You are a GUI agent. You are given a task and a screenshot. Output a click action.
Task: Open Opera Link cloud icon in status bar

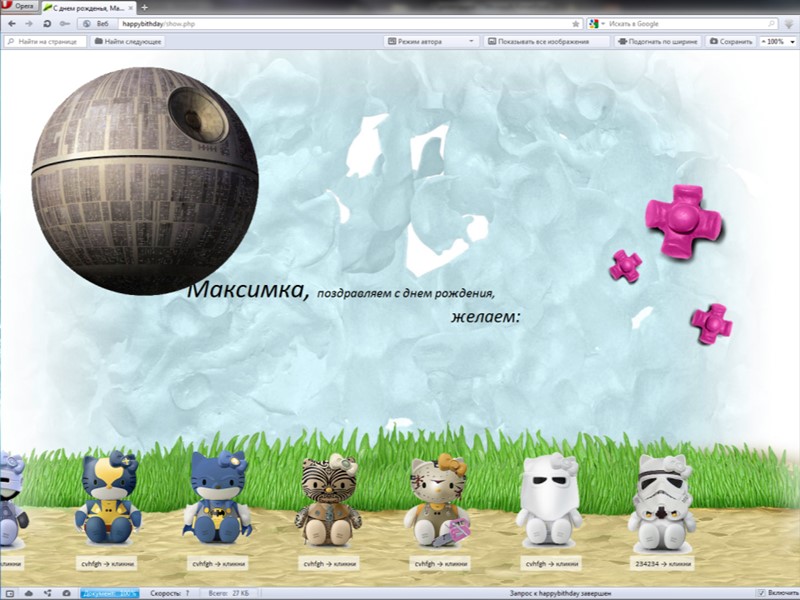(x=29, y=593)
